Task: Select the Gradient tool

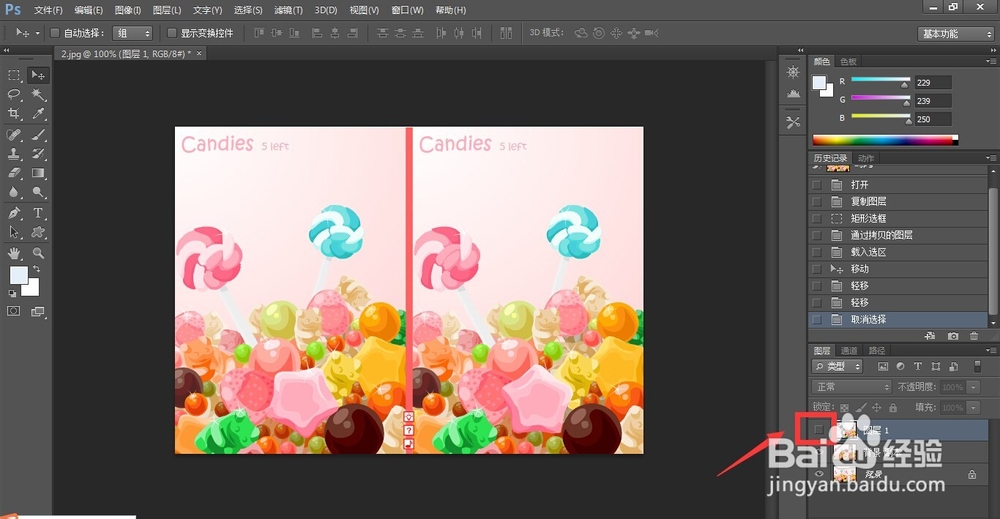Action: pyautogui.click(x=38, y=173)
